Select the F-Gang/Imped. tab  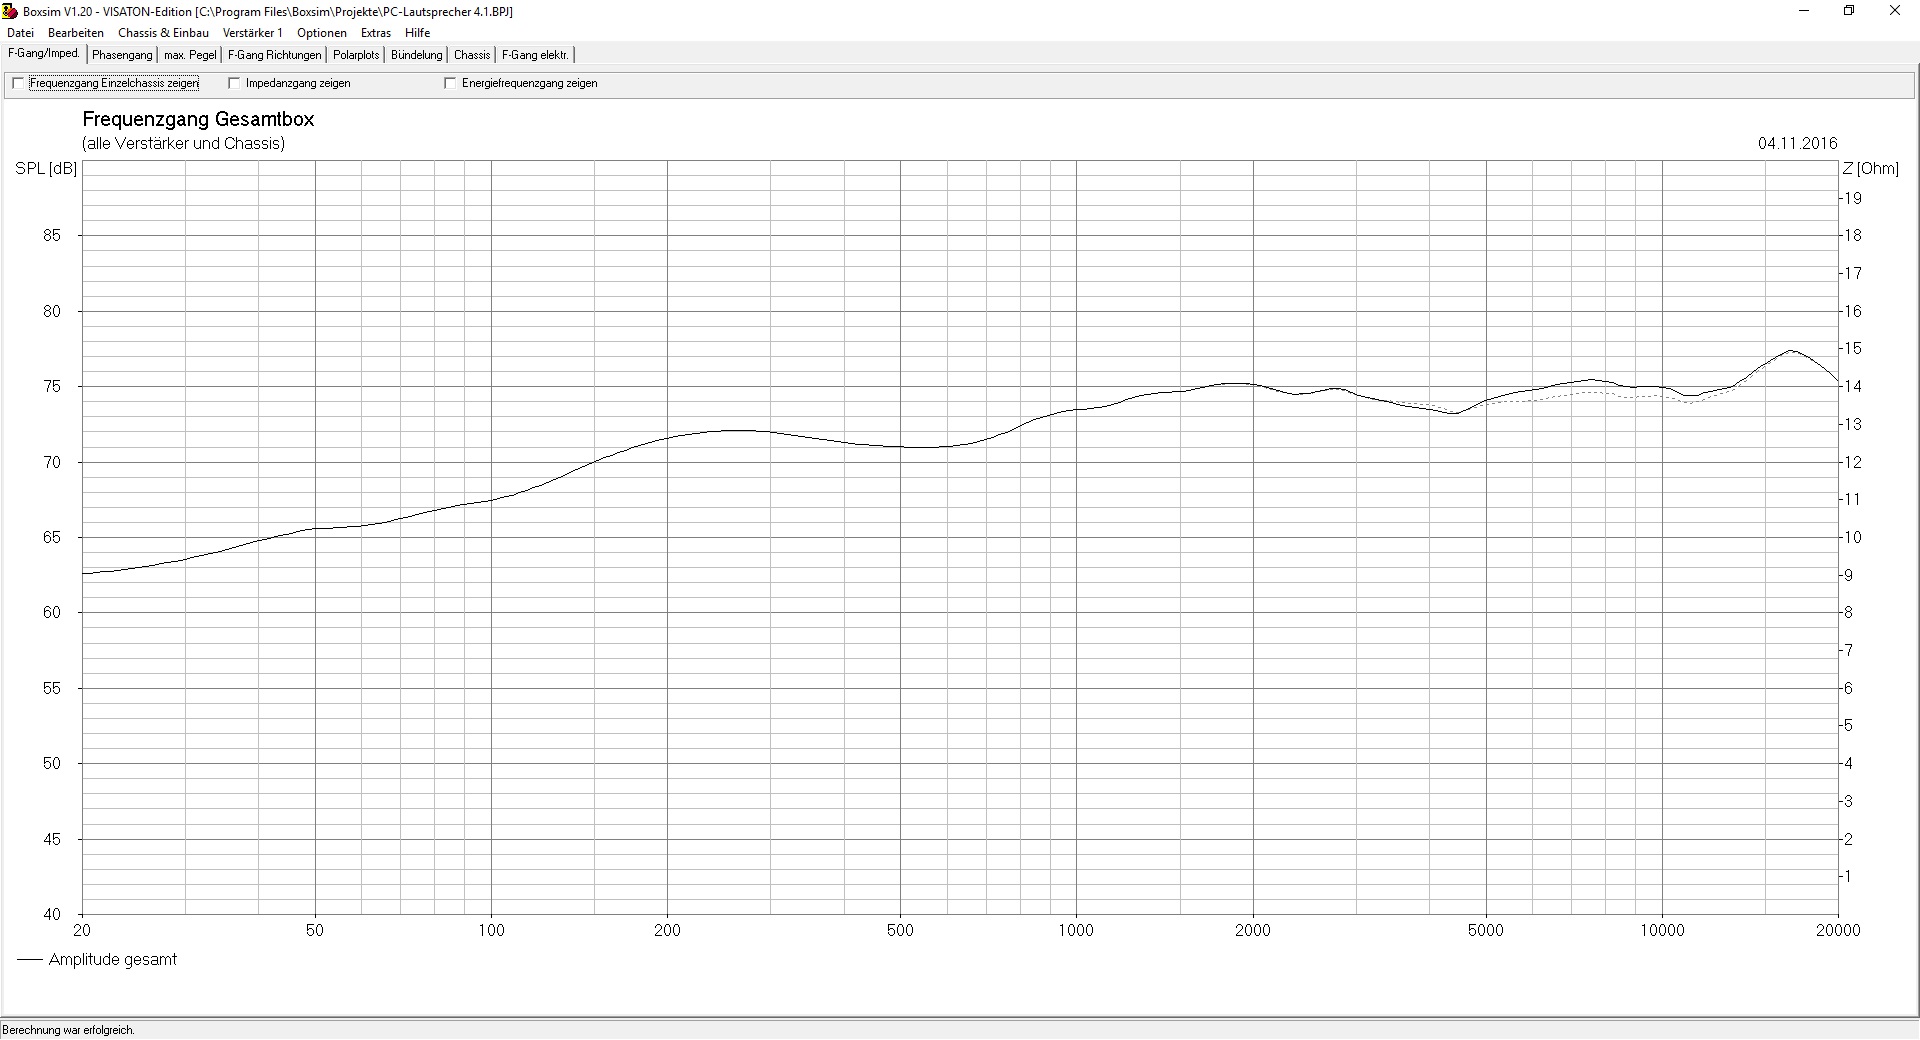click(x=44, y=54)
